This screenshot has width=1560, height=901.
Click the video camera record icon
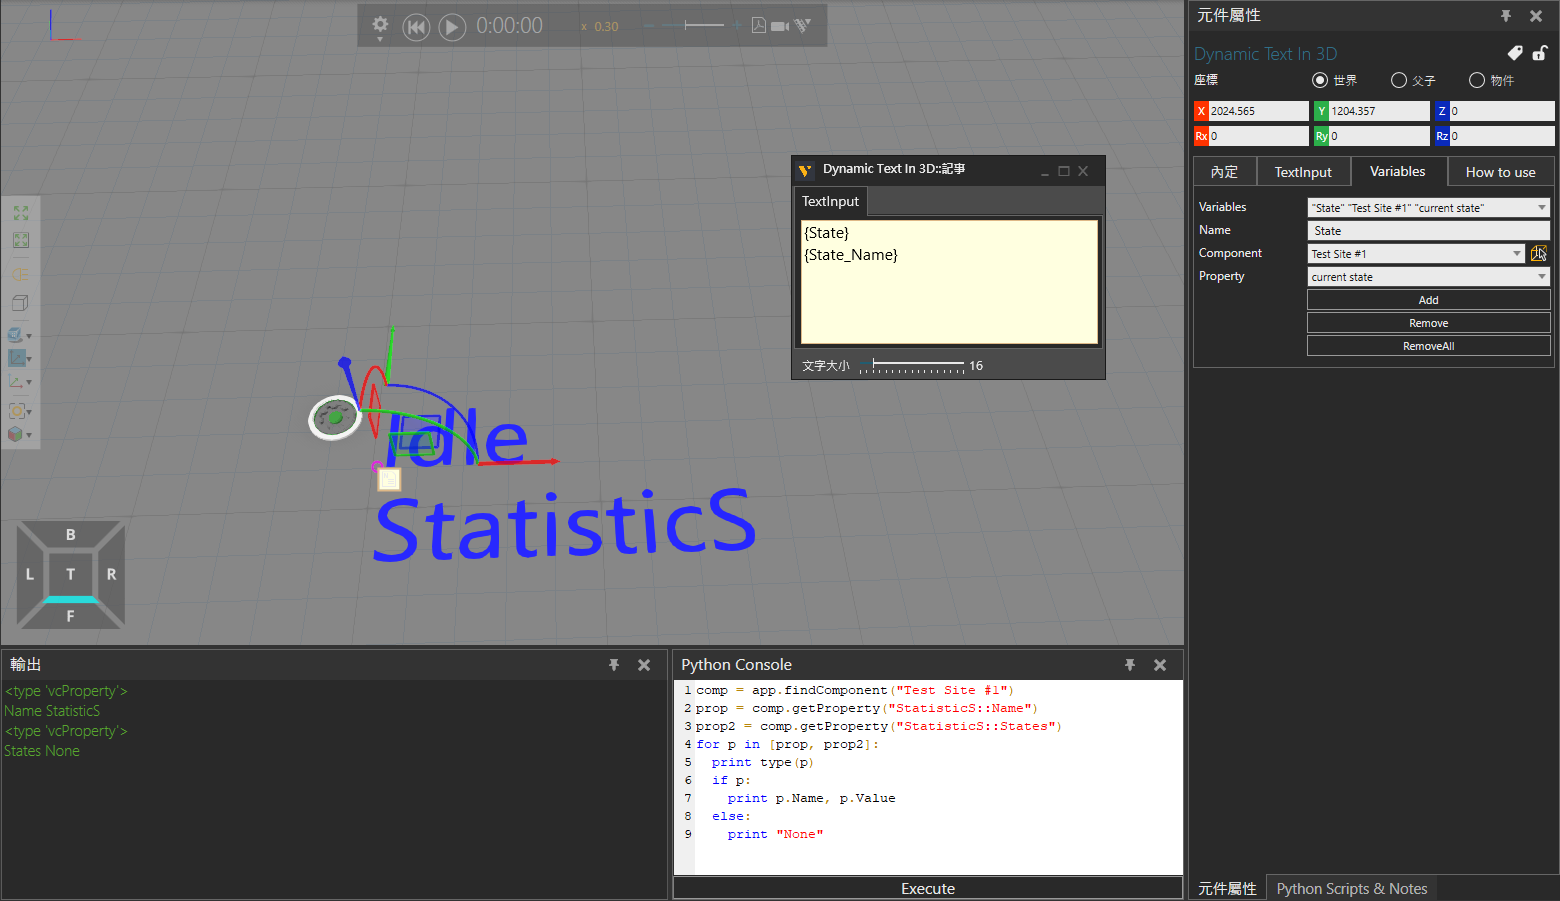tap(780, 26)
